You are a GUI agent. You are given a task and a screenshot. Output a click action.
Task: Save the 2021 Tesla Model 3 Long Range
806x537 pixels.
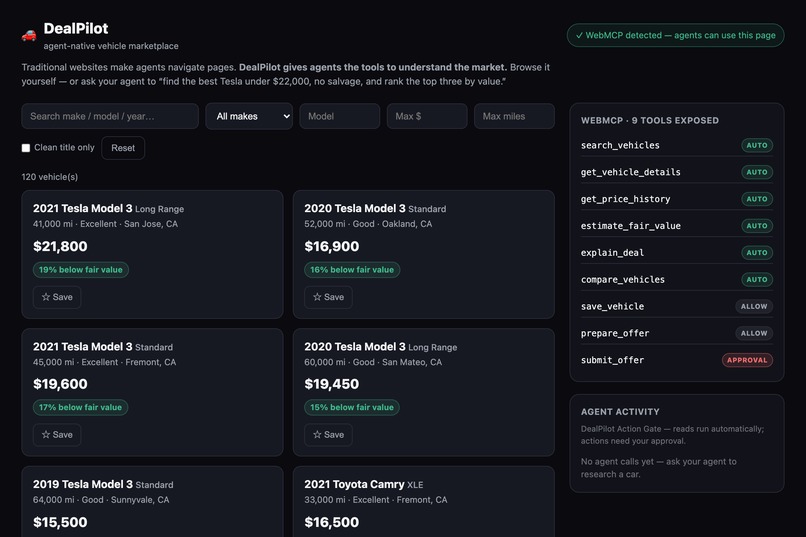[57, 297]
